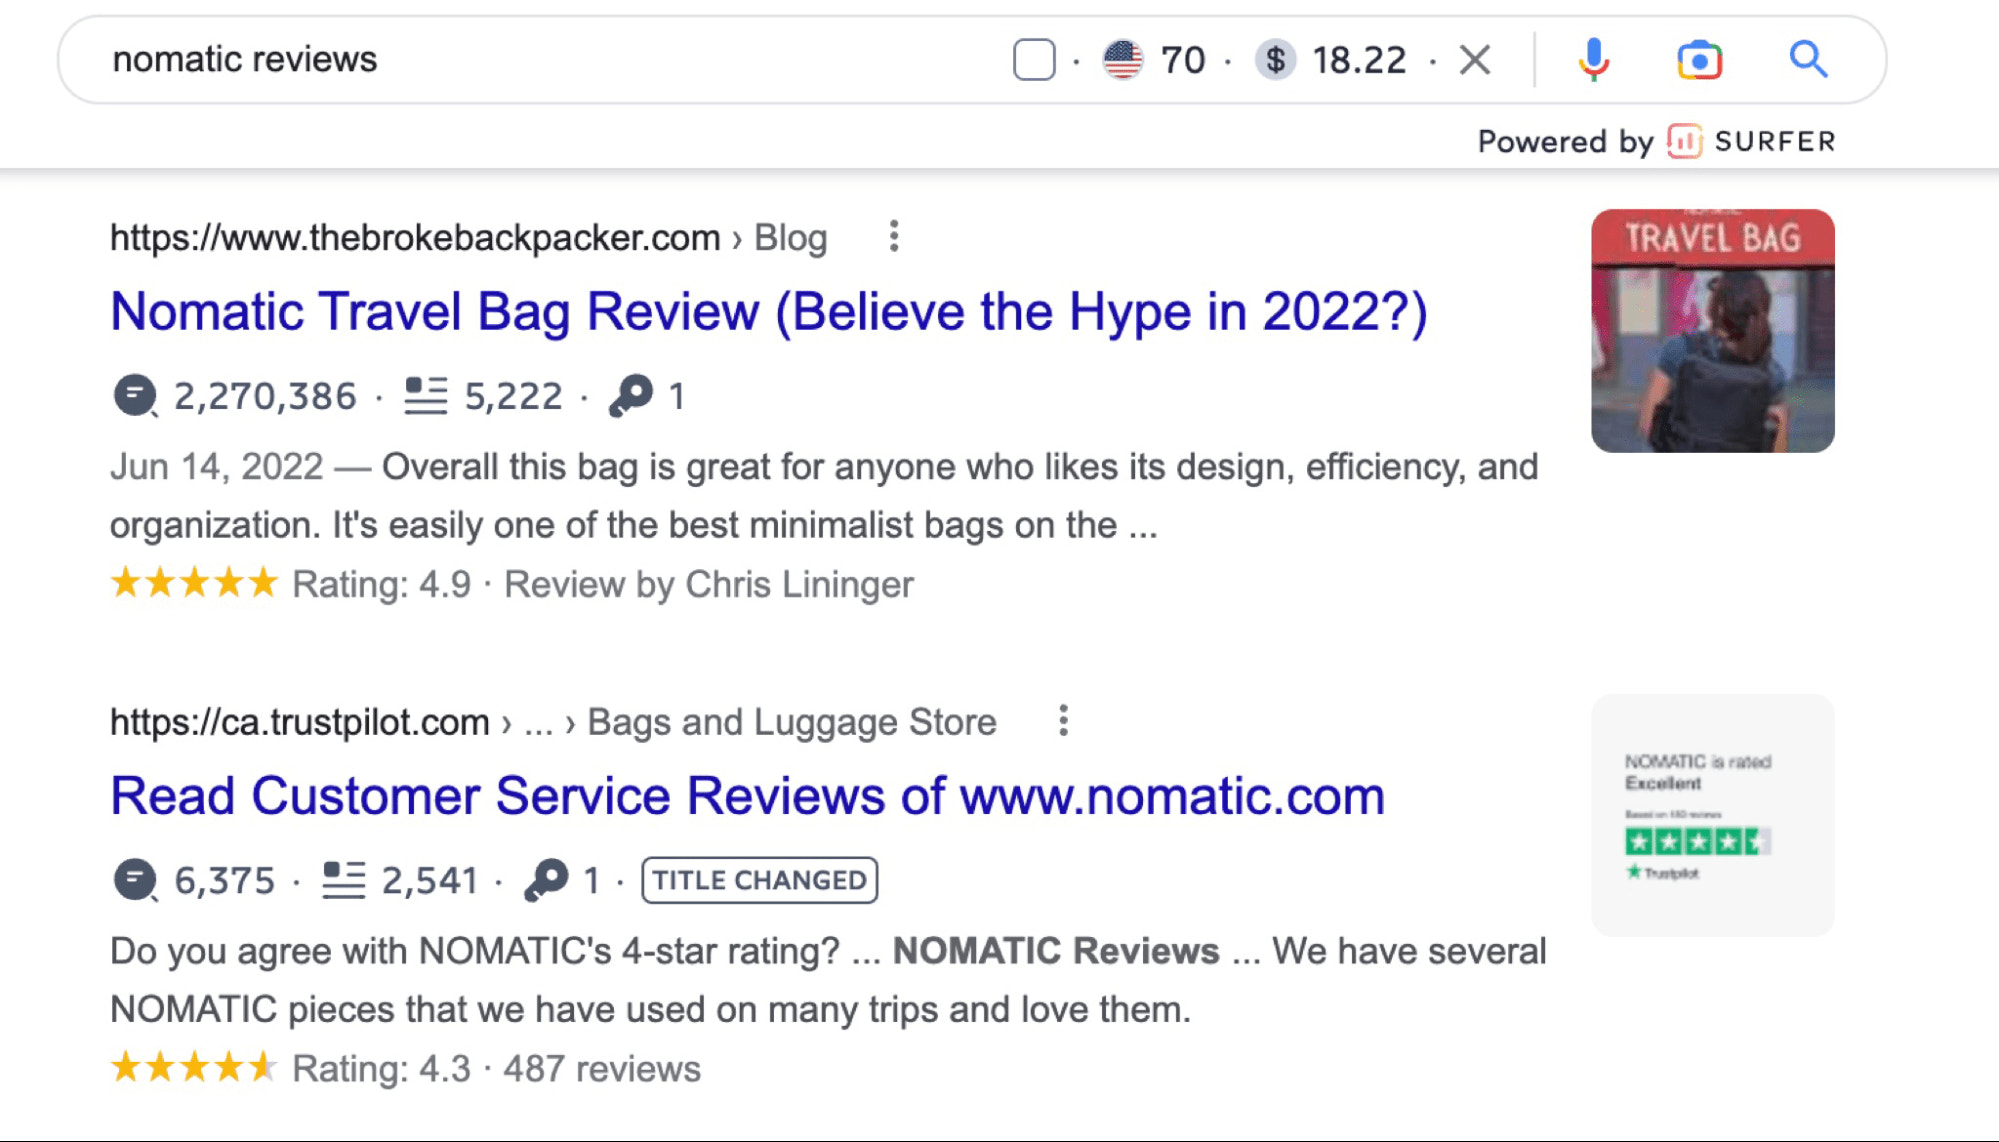Toggle the checkbox beside the search bar
The image size is (1999, 1142).
pos(1033,60)
